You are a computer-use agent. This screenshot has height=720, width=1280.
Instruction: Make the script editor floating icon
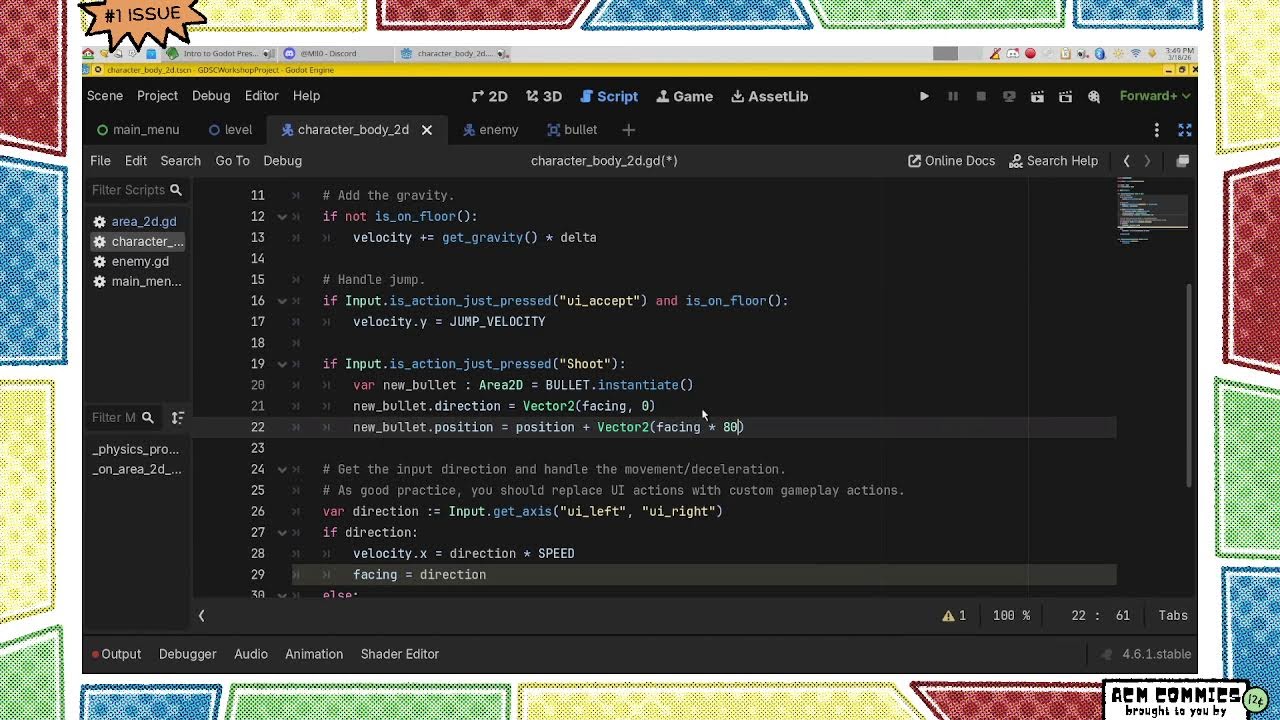point(1182,160)
